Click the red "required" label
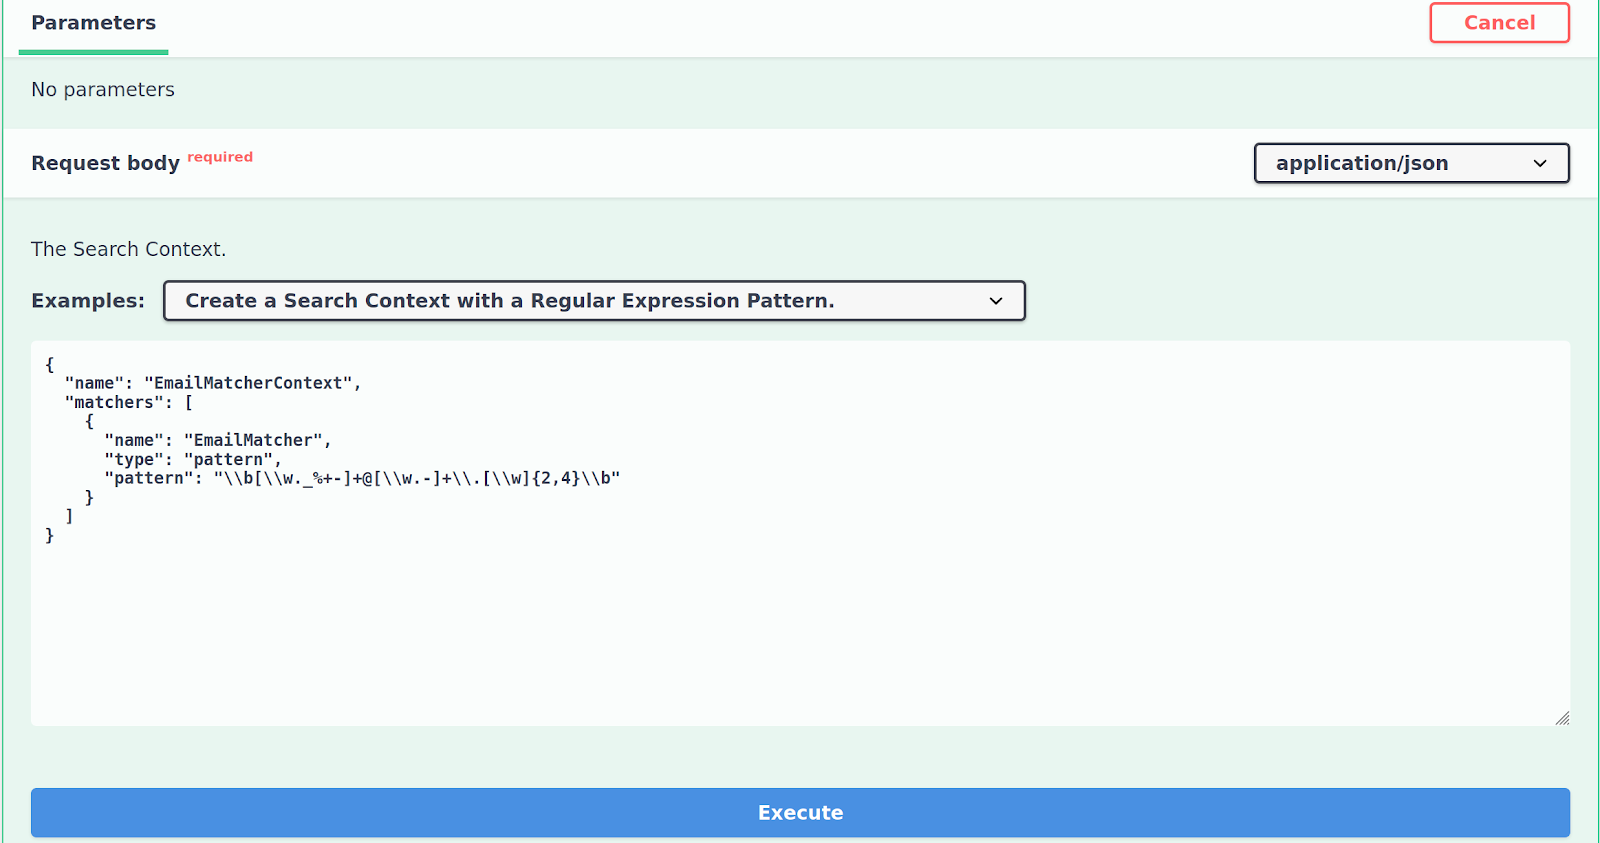The image size is (1600, 843). 220,157
